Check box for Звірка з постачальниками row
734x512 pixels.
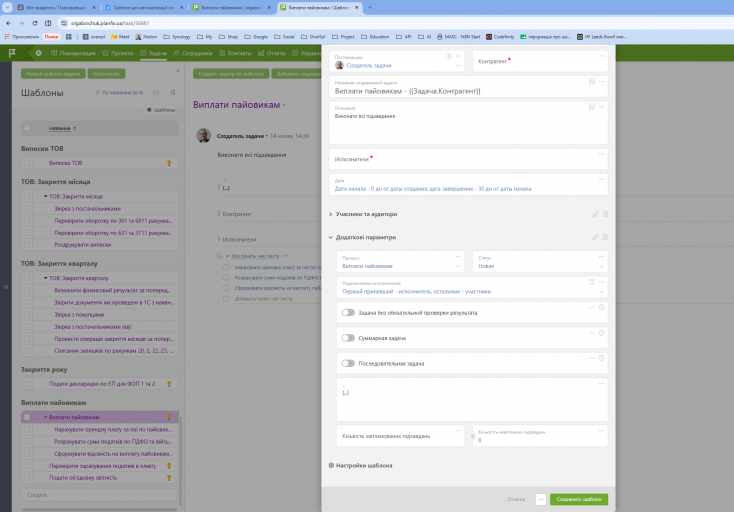(x=27, y=209)
